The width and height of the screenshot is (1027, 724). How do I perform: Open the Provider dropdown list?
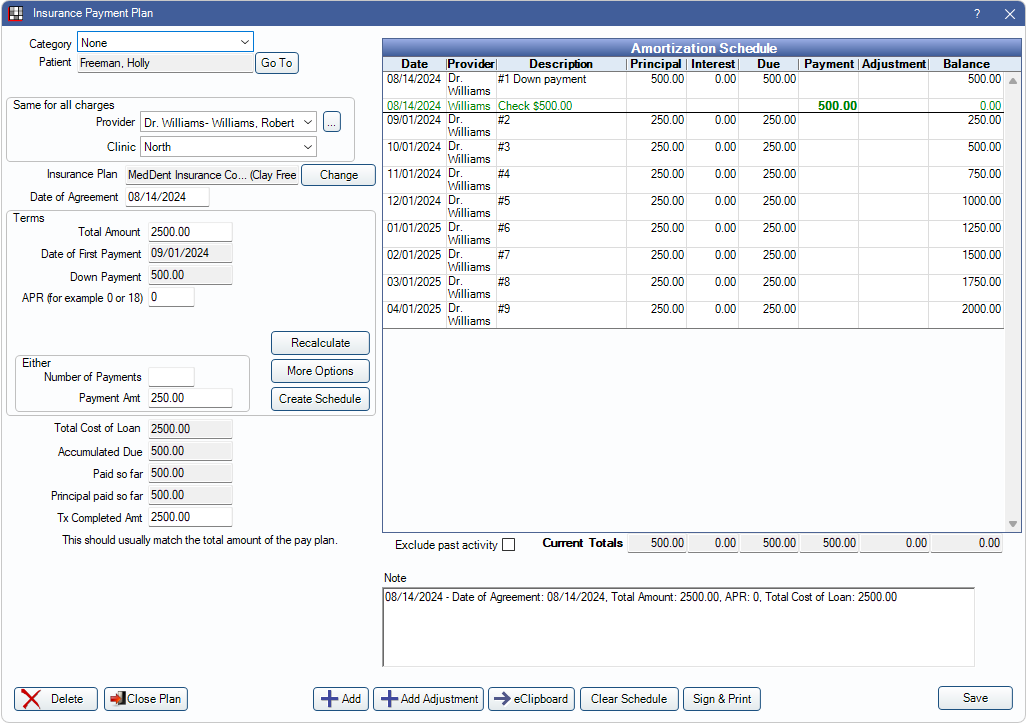coord(307,122)
